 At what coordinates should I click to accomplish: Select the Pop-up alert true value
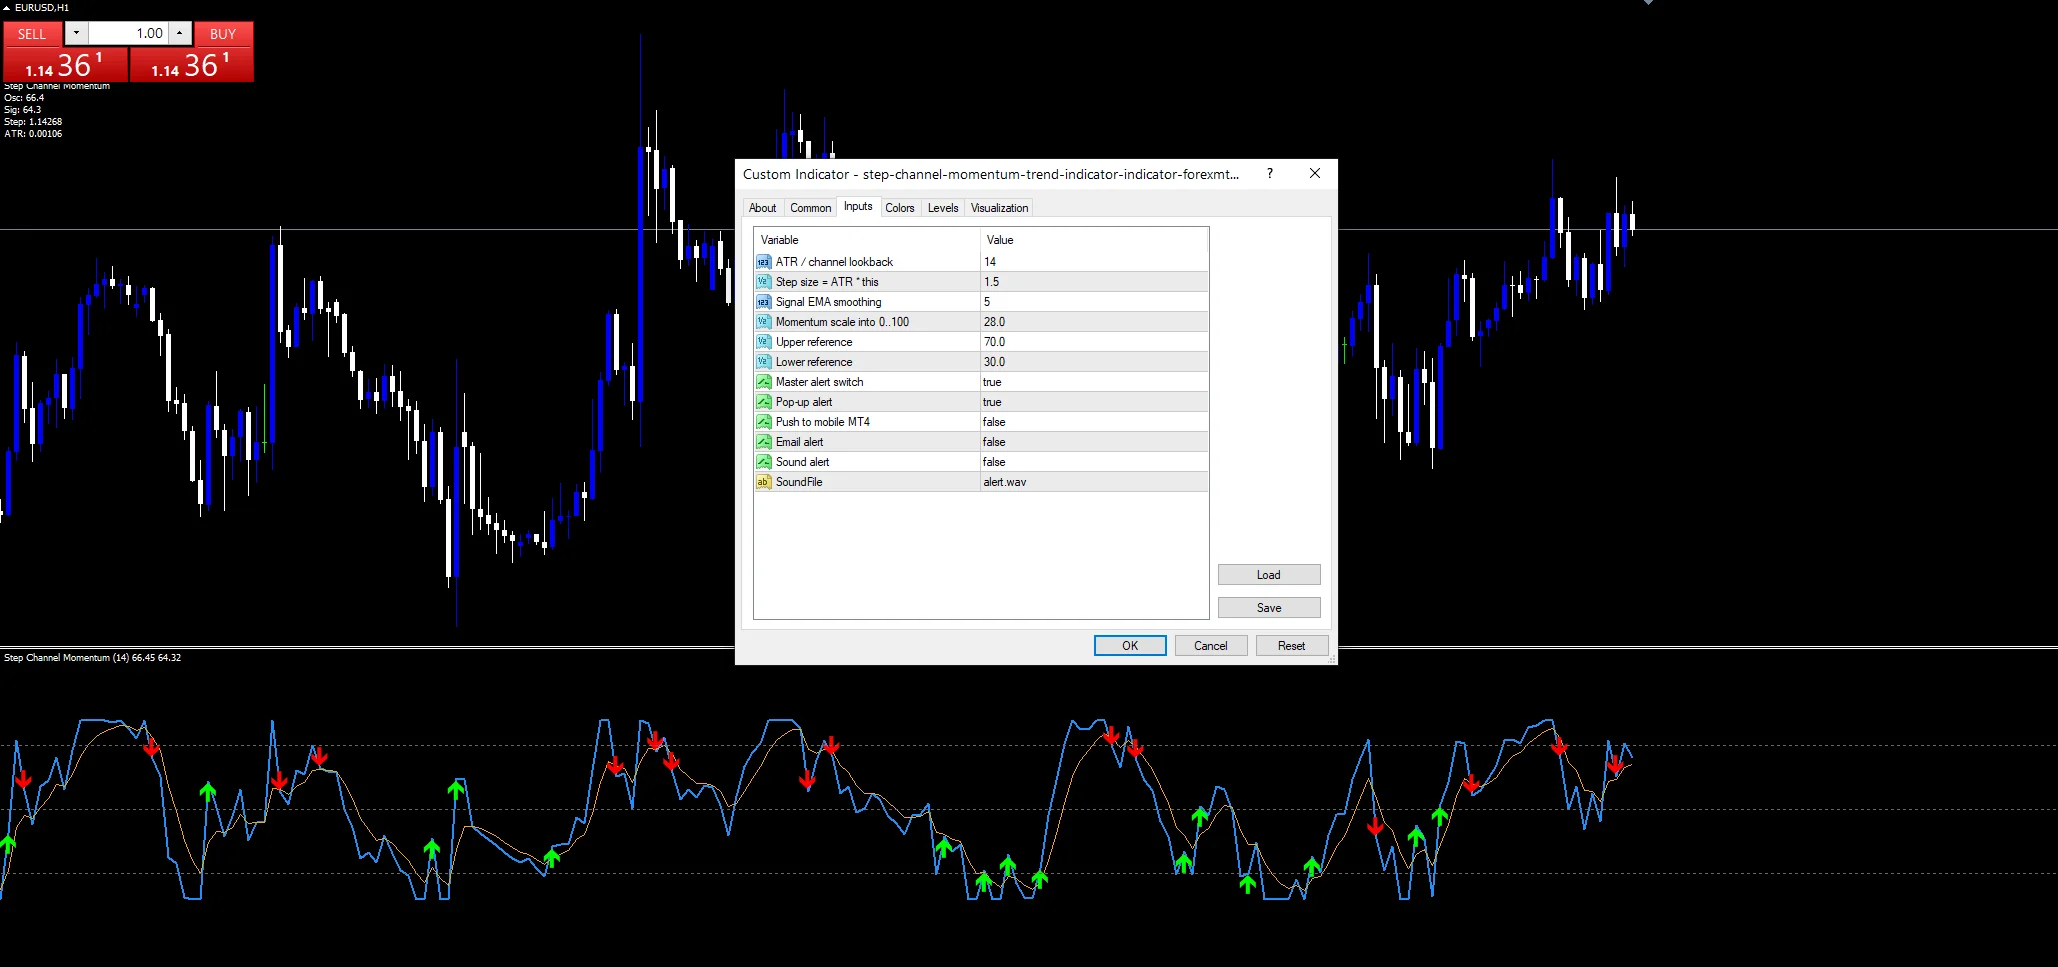pos(1094,402)
